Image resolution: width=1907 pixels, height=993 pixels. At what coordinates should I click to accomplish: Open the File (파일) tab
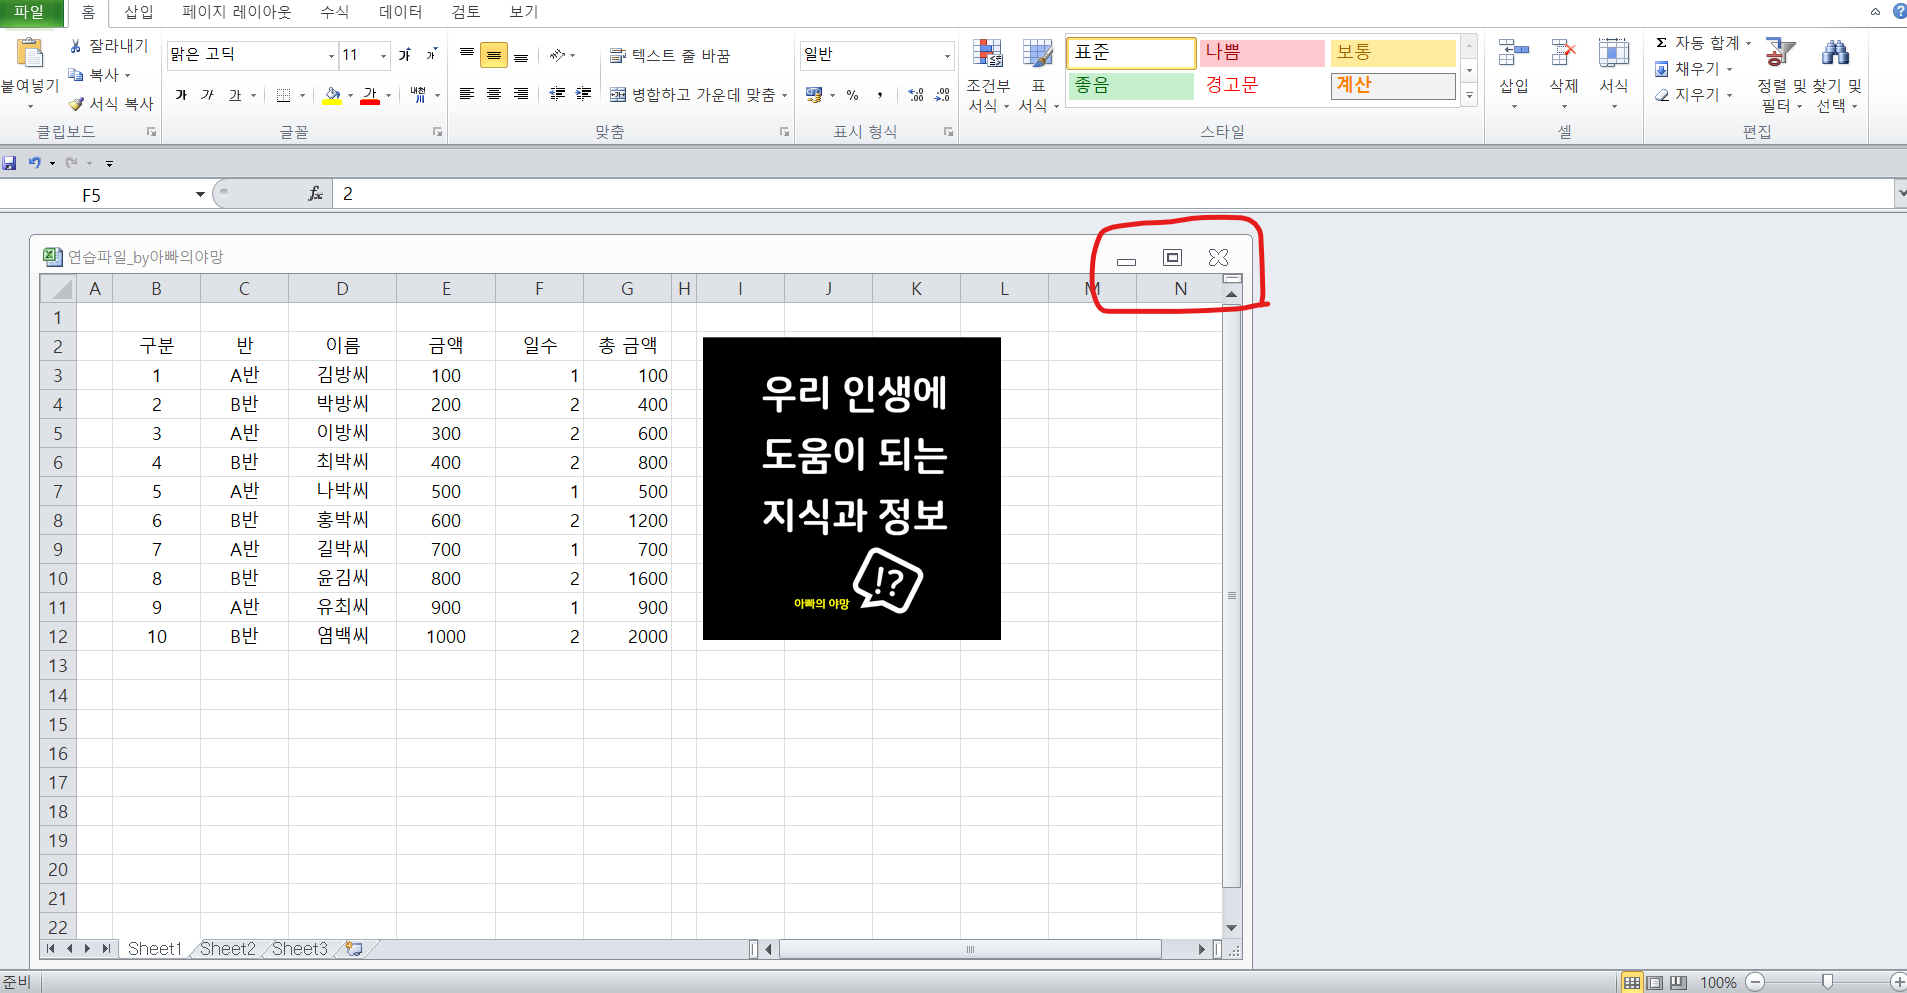(x=30, y=12)
